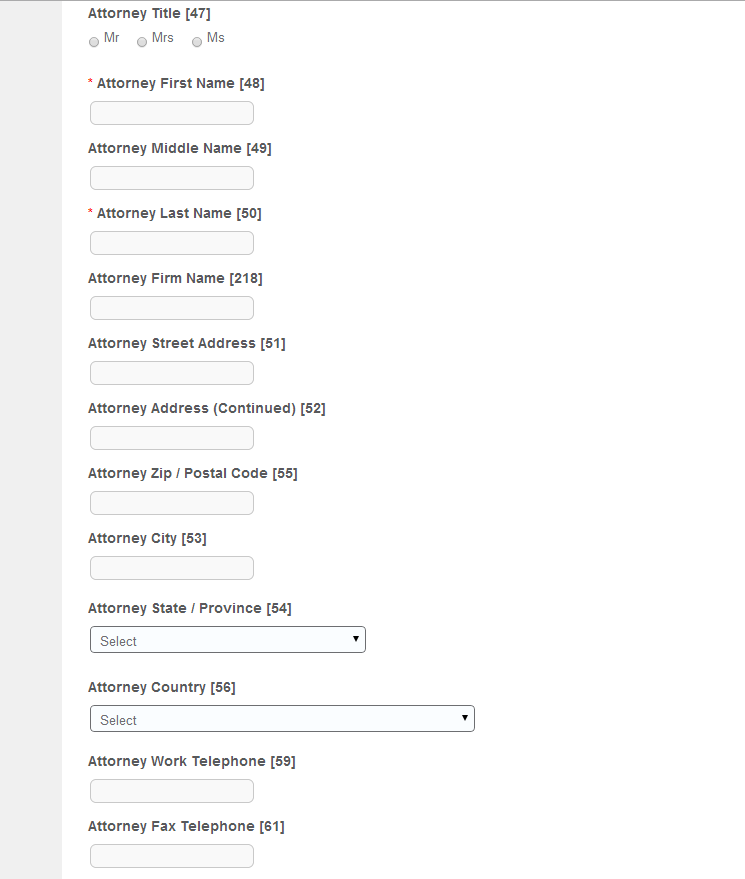Click the Attorney Work Telephone field
Screen dimensions: 745x879
coord(172,791)
